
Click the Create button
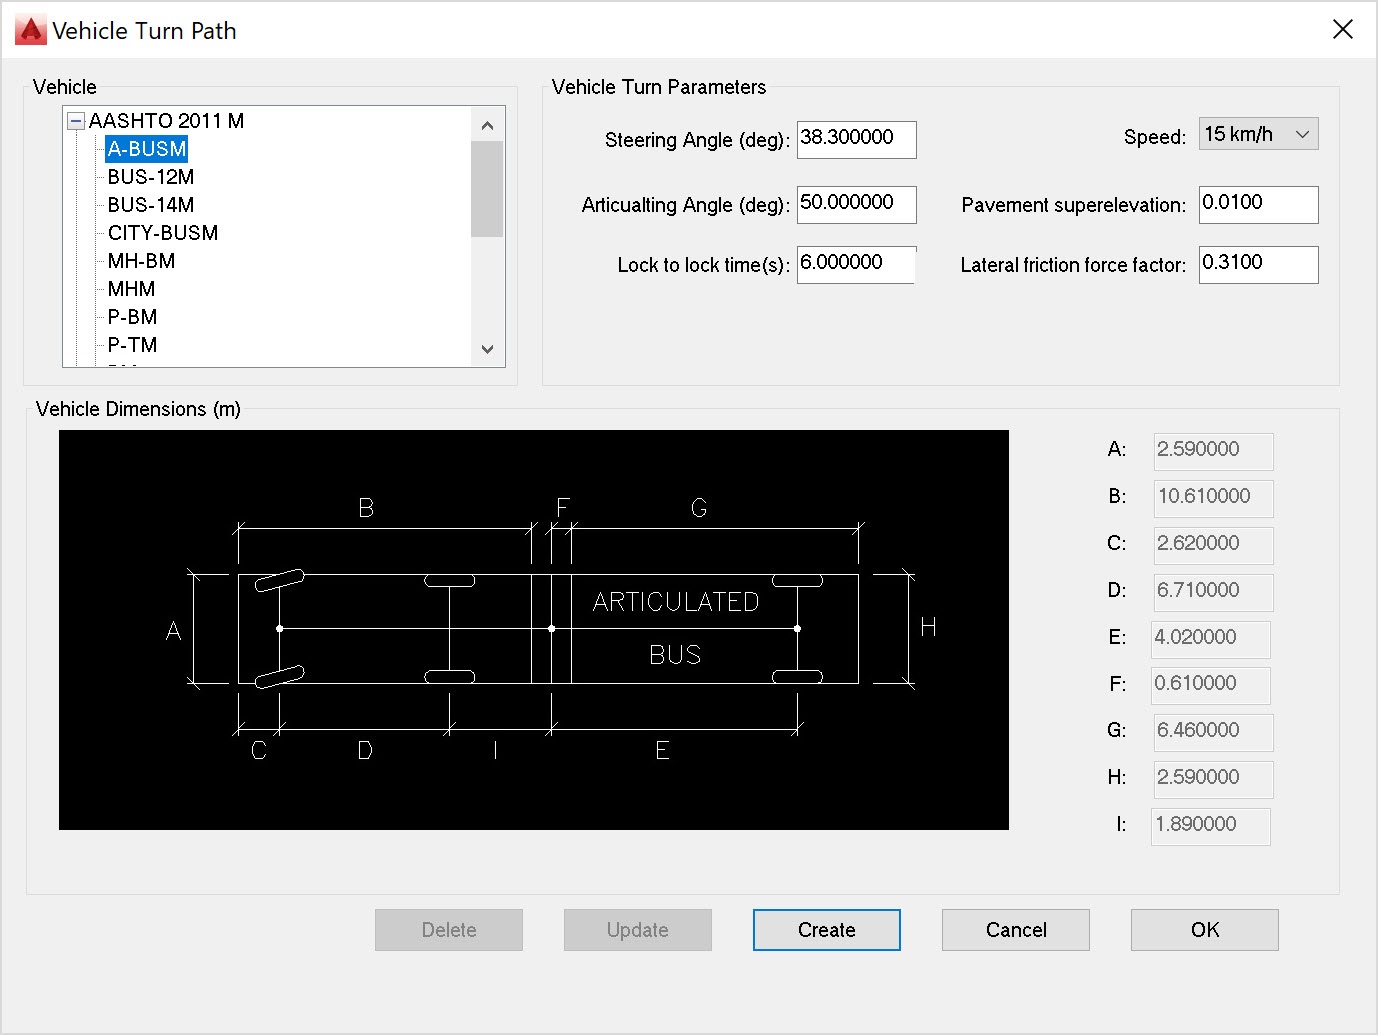click(827, 930)
